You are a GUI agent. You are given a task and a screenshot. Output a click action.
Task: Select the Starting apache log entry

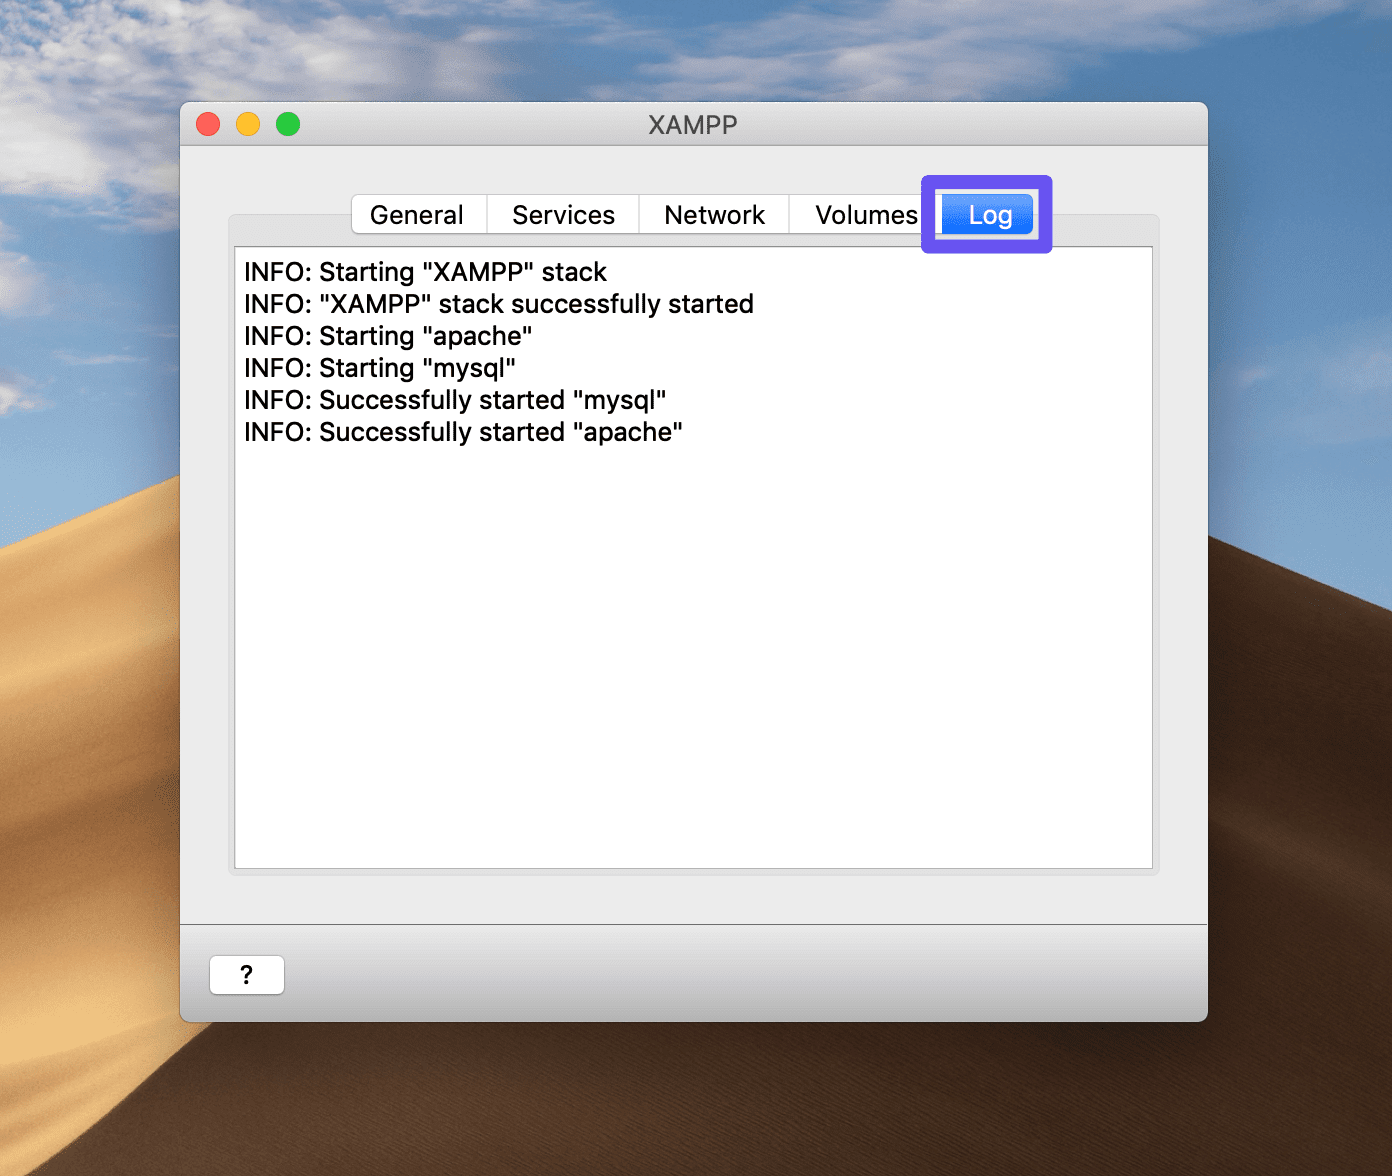(x=388, y=336)
